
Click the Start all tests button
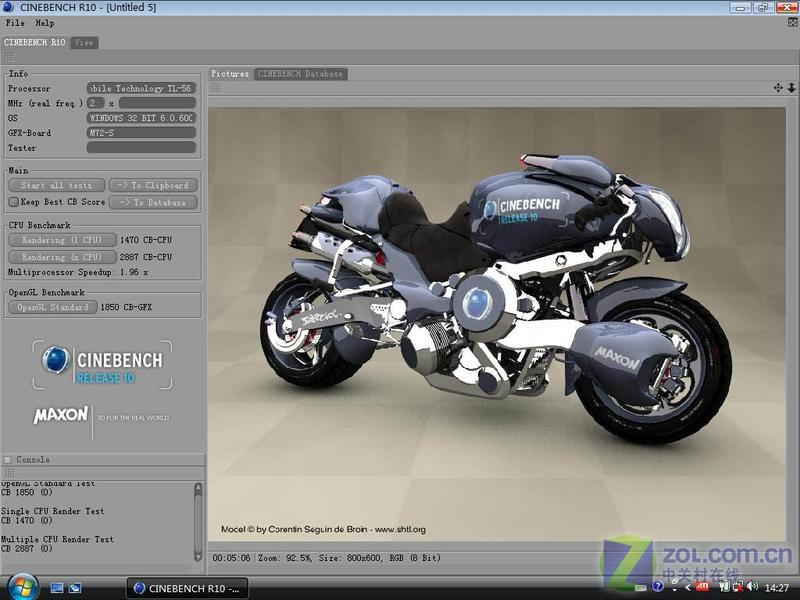[57, 185]
